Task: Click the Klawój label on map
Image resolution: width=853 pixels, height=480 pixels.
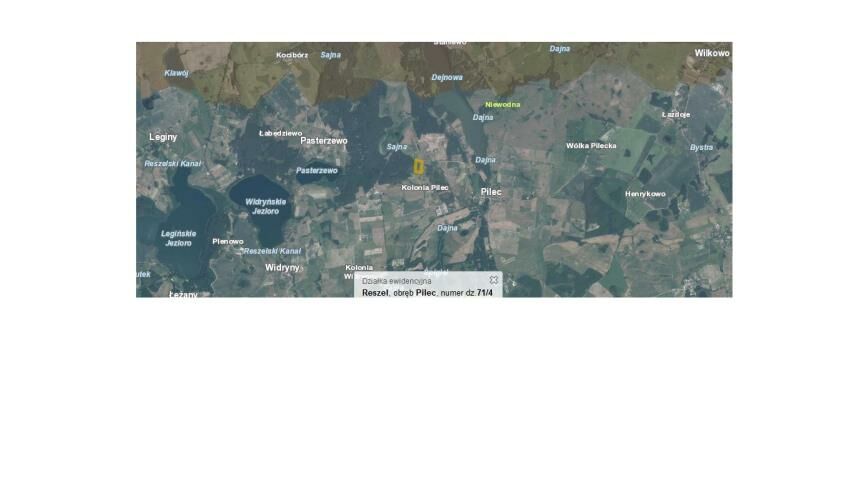Action: point(176,73)
